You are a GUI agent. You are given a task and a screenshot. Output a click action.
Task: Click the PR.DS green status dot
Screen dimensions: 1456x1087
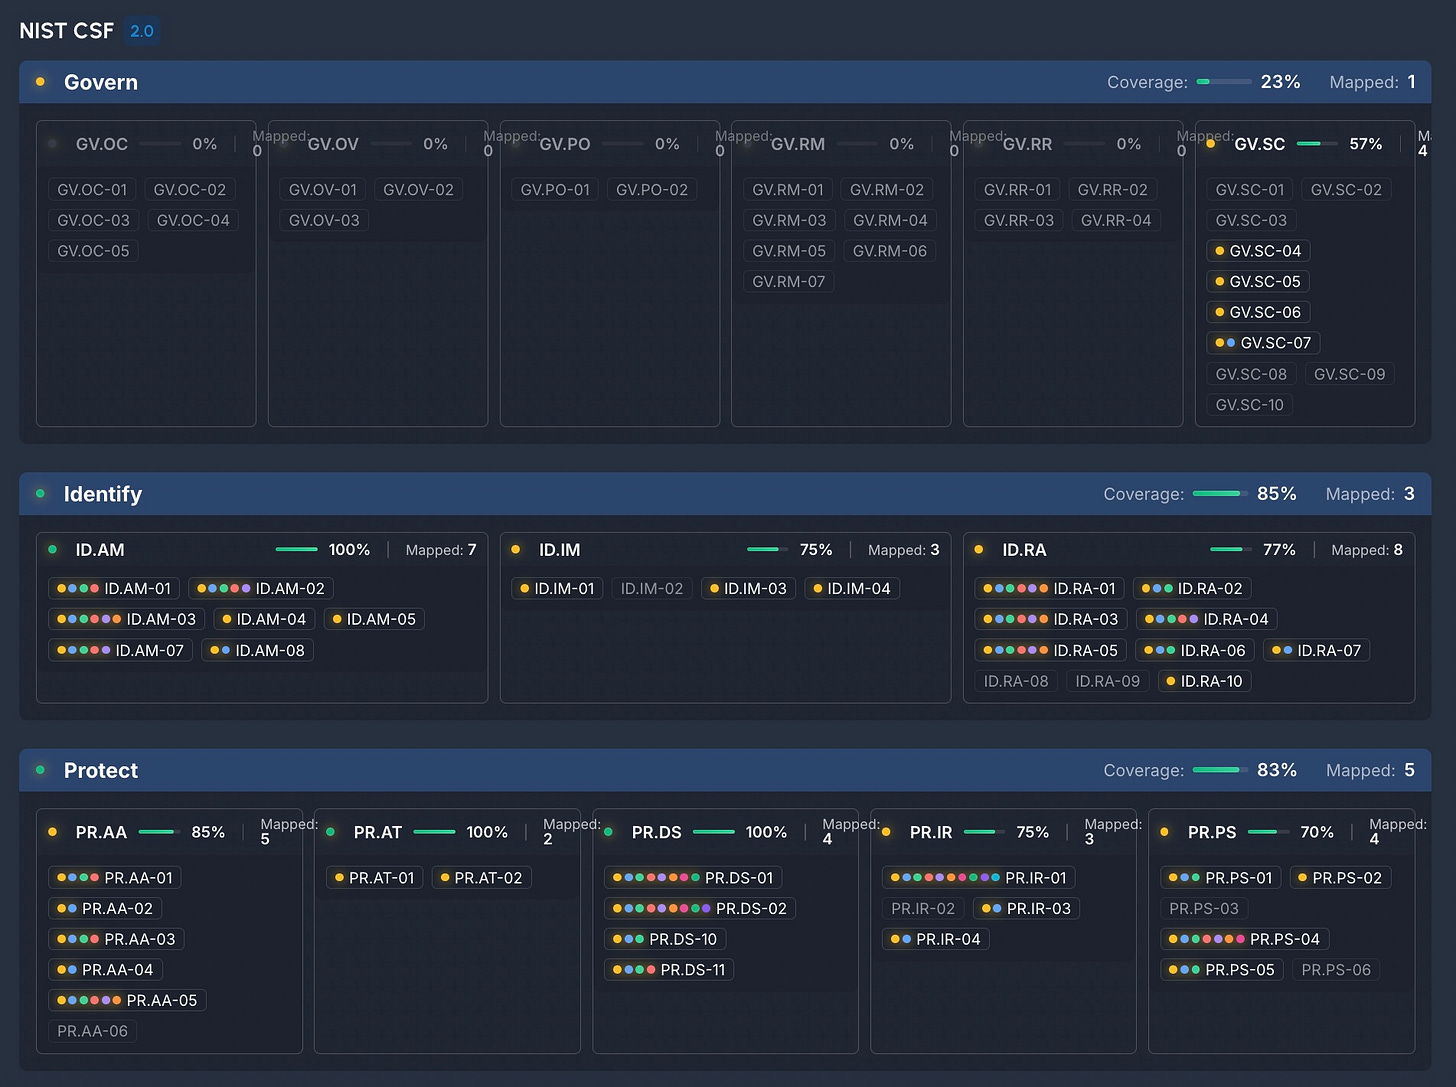(608, 831)
